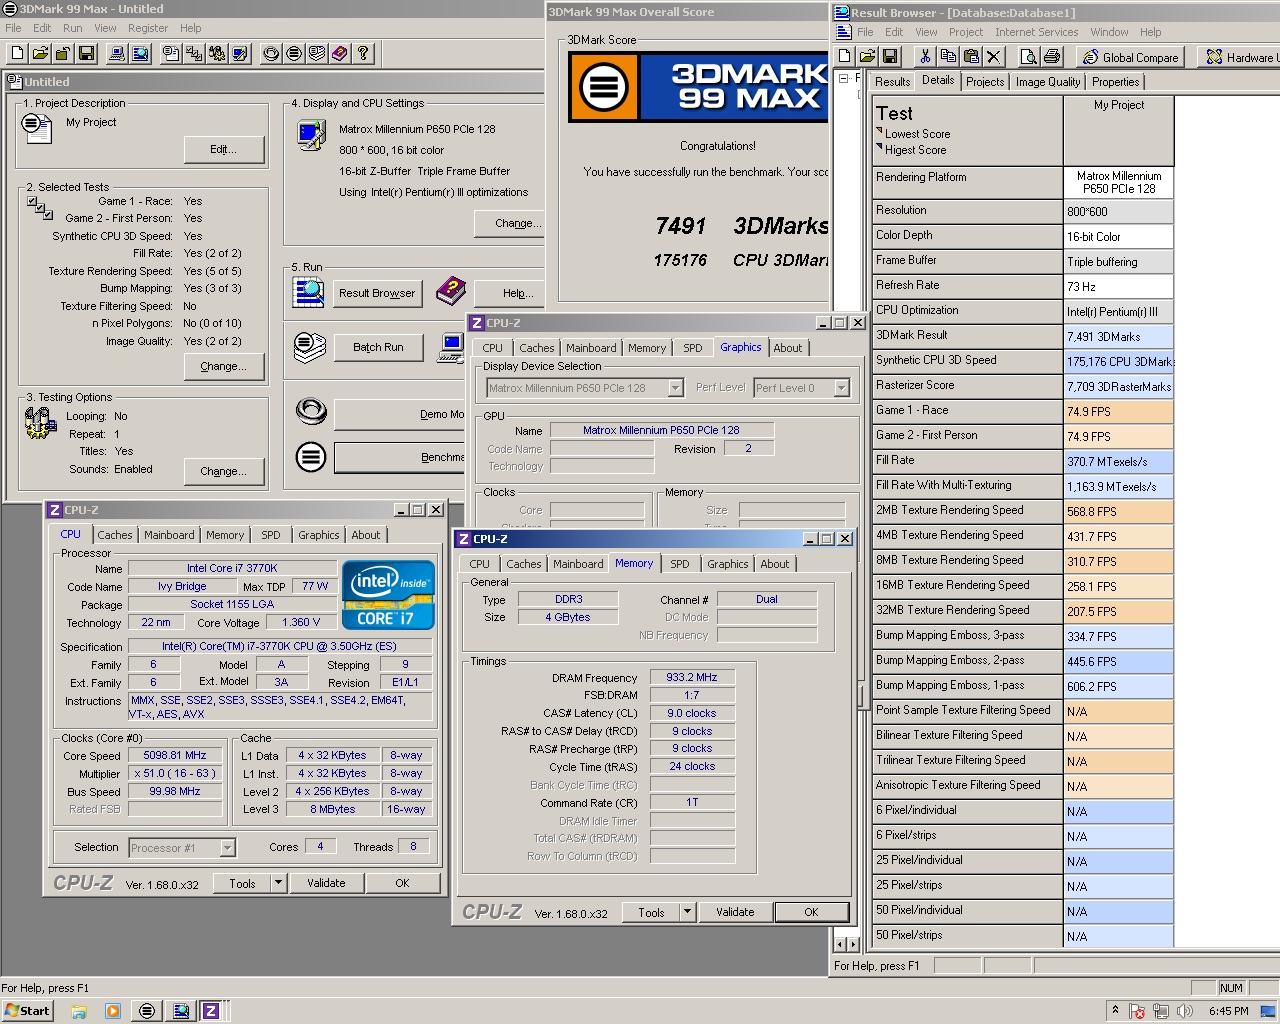Click Print icon in Result Browser toolbar
Image resolution: width=1280 pixels, height=1024 pixels.
[x=1051, y=57]
